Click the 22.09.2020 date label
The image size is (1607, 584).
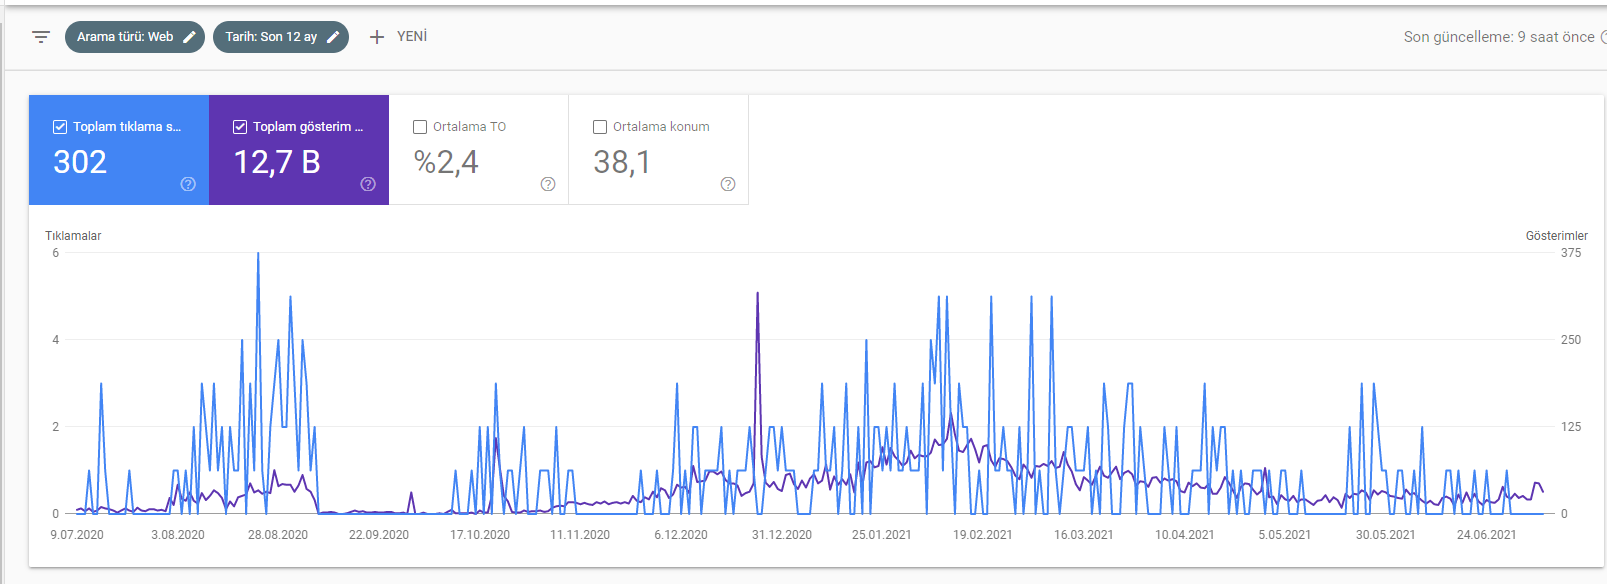(379, 535)
